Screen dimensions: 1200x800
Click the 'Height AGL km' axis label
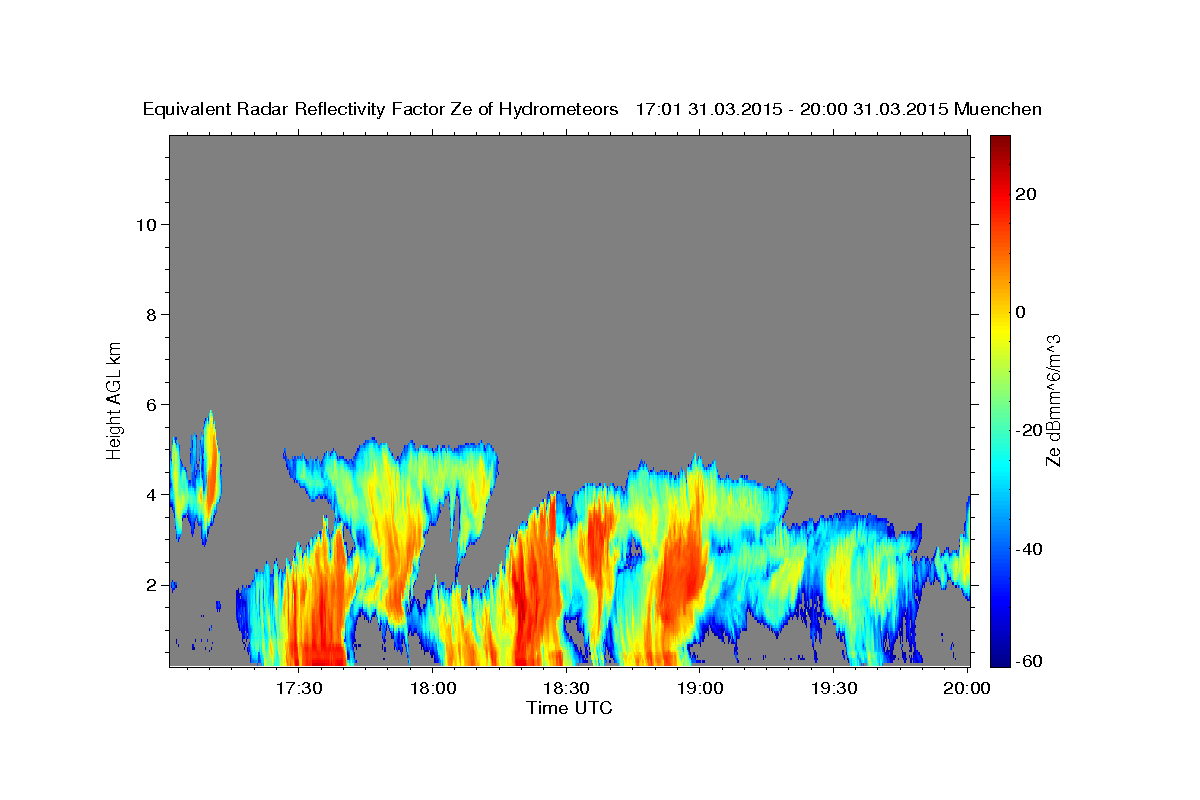(115, 399)
